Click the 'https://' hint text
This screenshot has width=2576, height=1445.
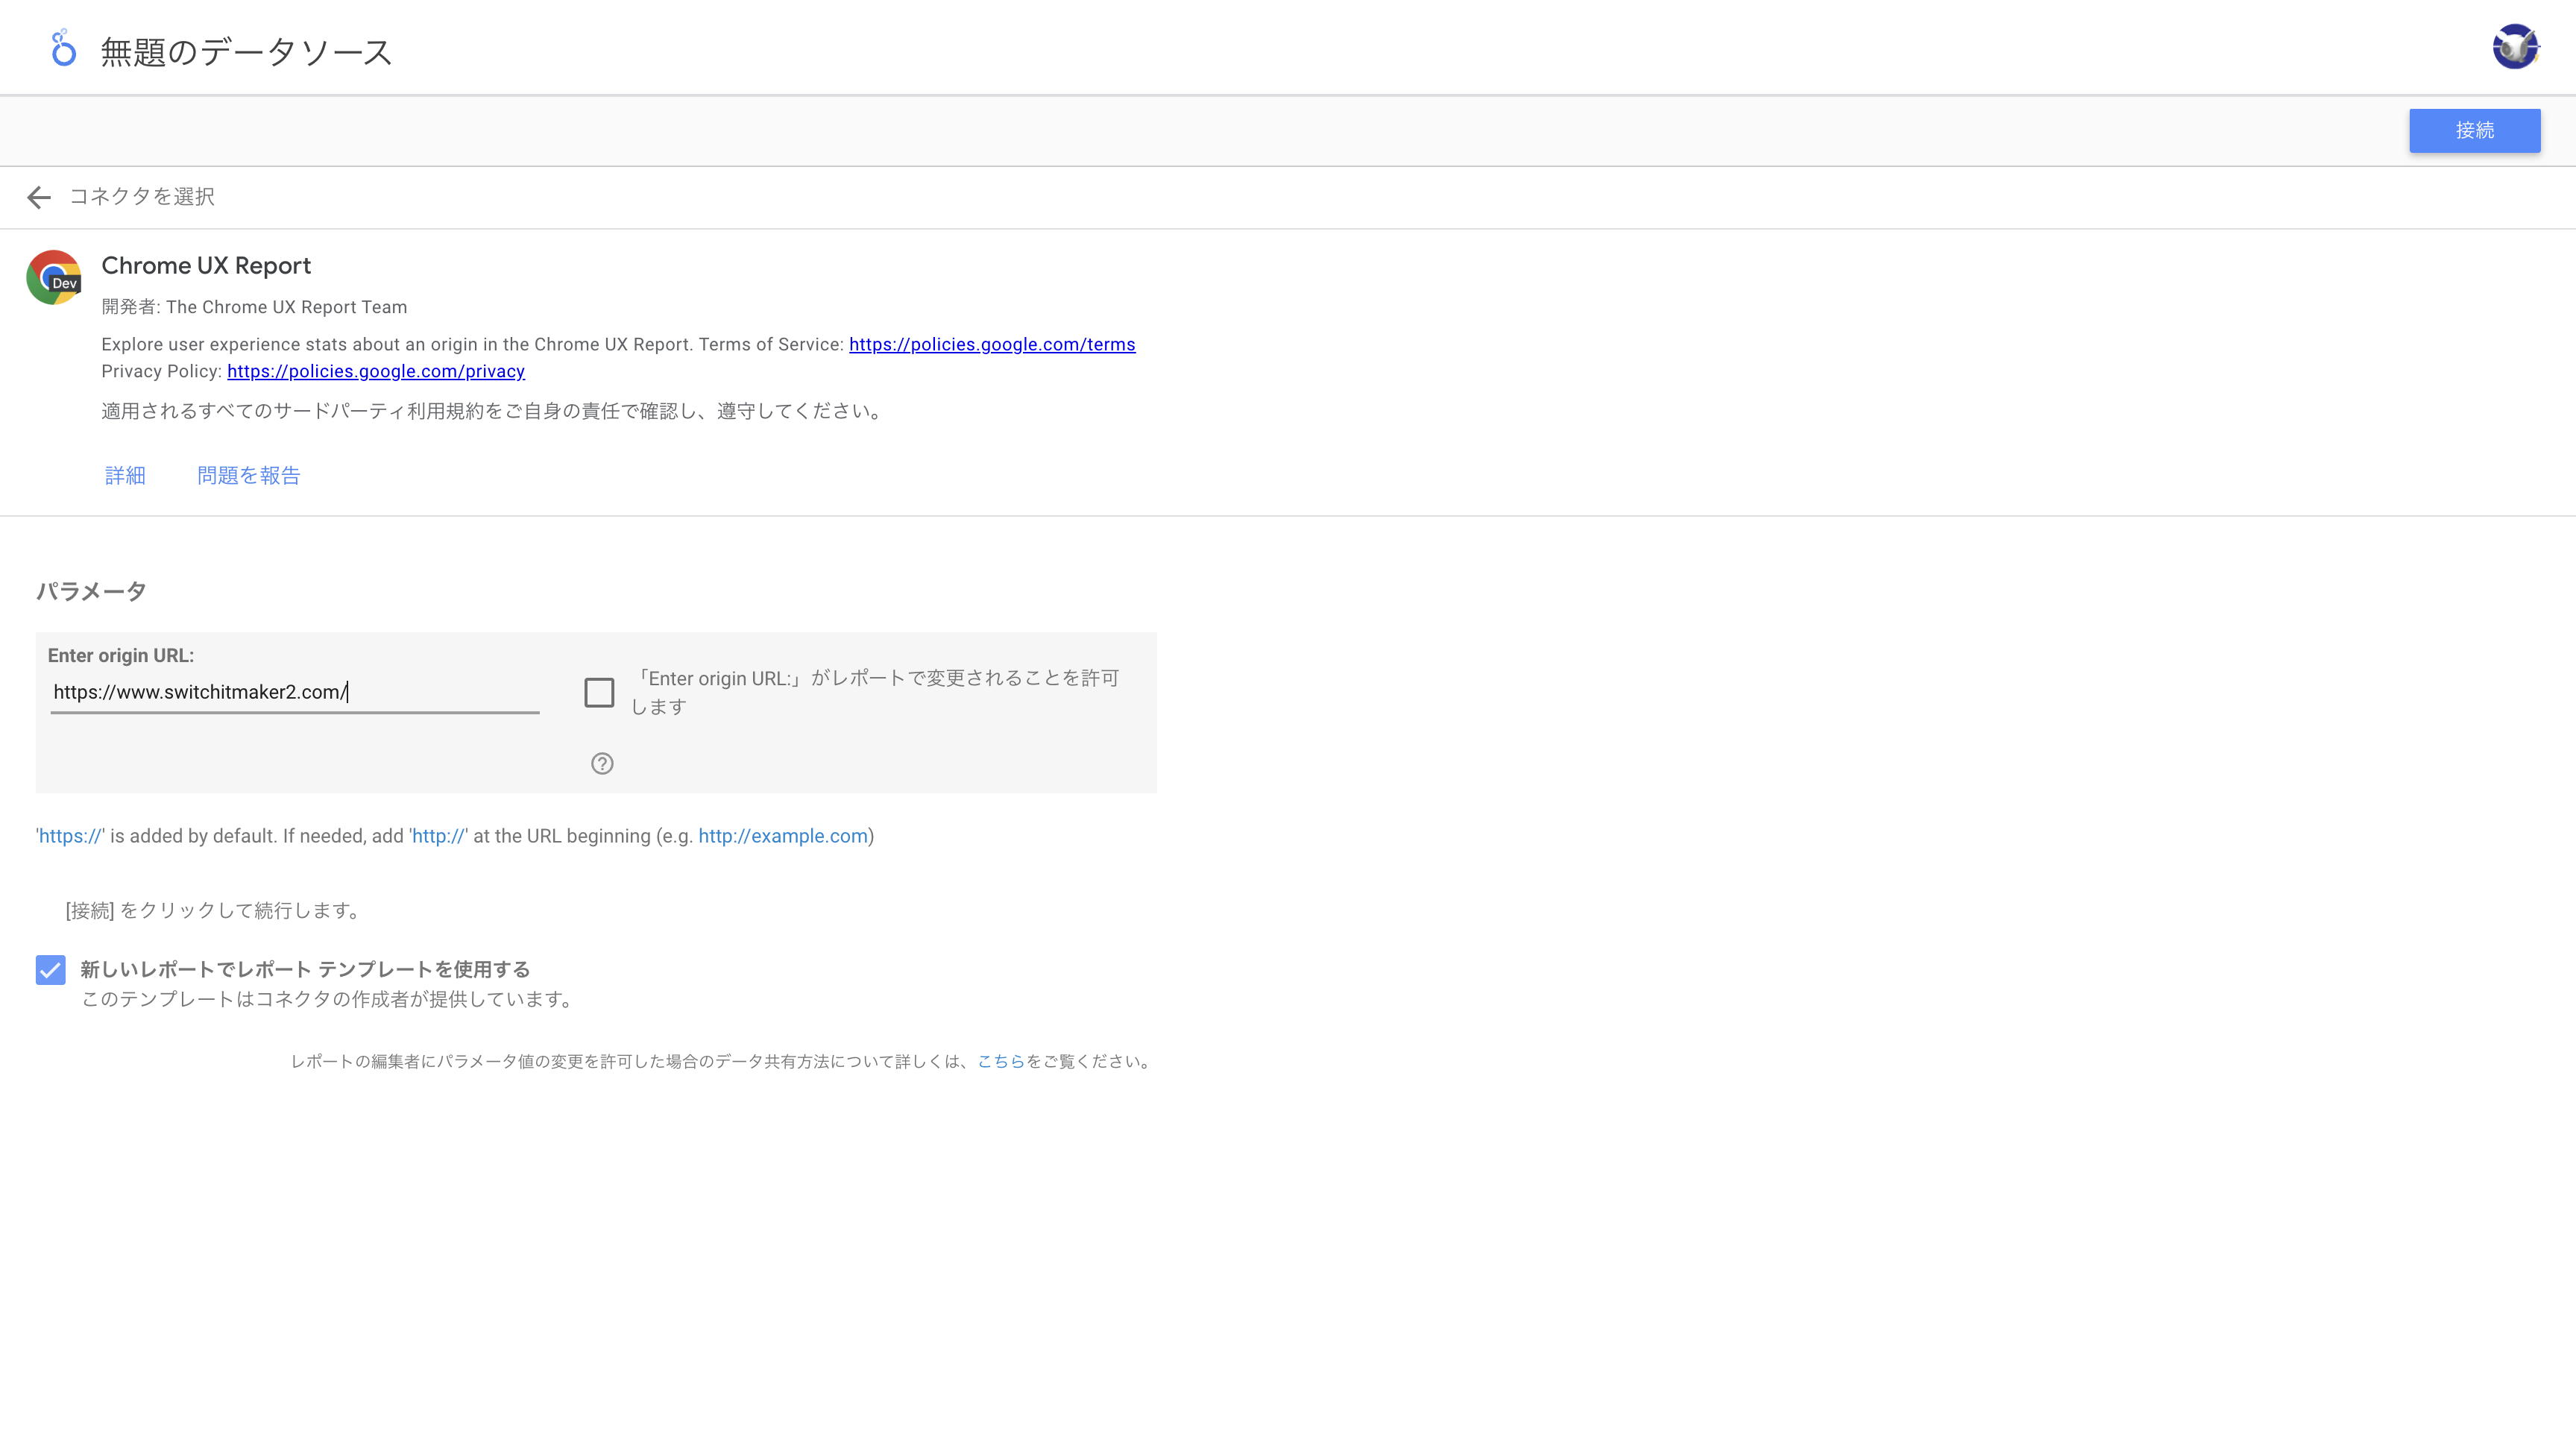tap(70, 836)
